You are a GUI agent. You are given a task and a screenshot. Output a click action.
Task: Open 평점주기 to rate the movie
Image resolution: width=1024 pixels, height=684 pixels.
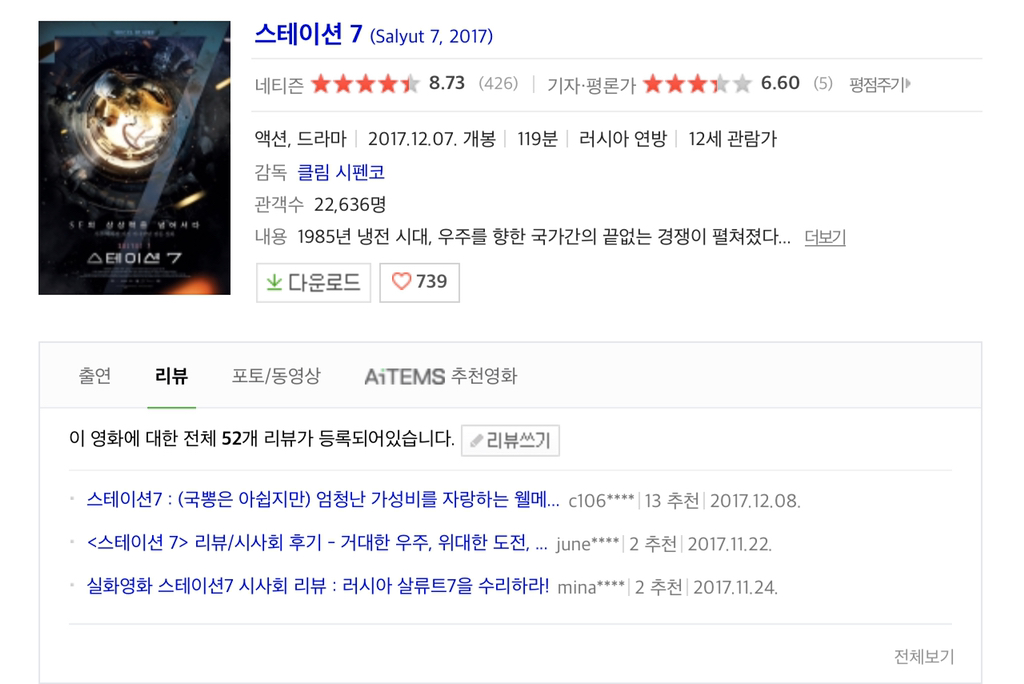tap(879, 84)
